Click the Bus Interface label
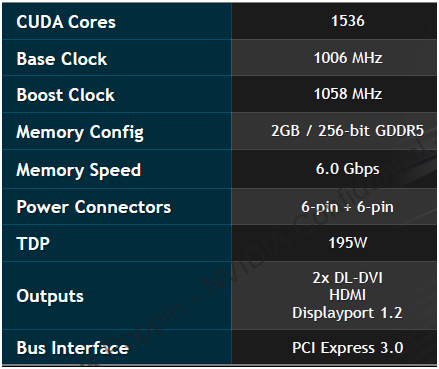The width and height of the screenshot is (439, 369). click(x=72, y=348)
